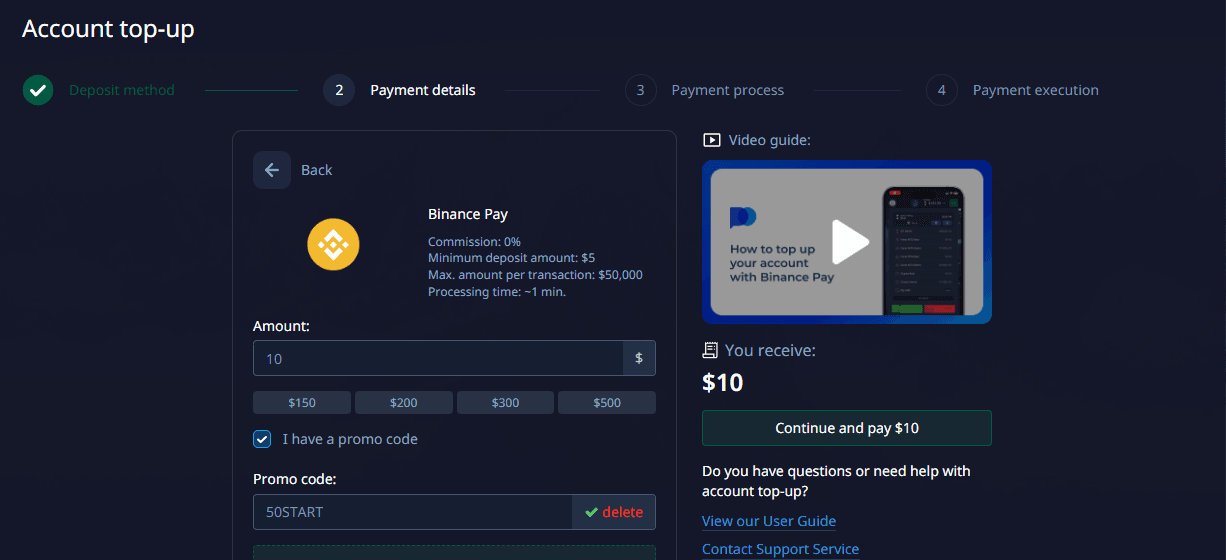Screen dimensions: 1226x560
Task: Click the Commission: 0% text
Action: [474, 242]
